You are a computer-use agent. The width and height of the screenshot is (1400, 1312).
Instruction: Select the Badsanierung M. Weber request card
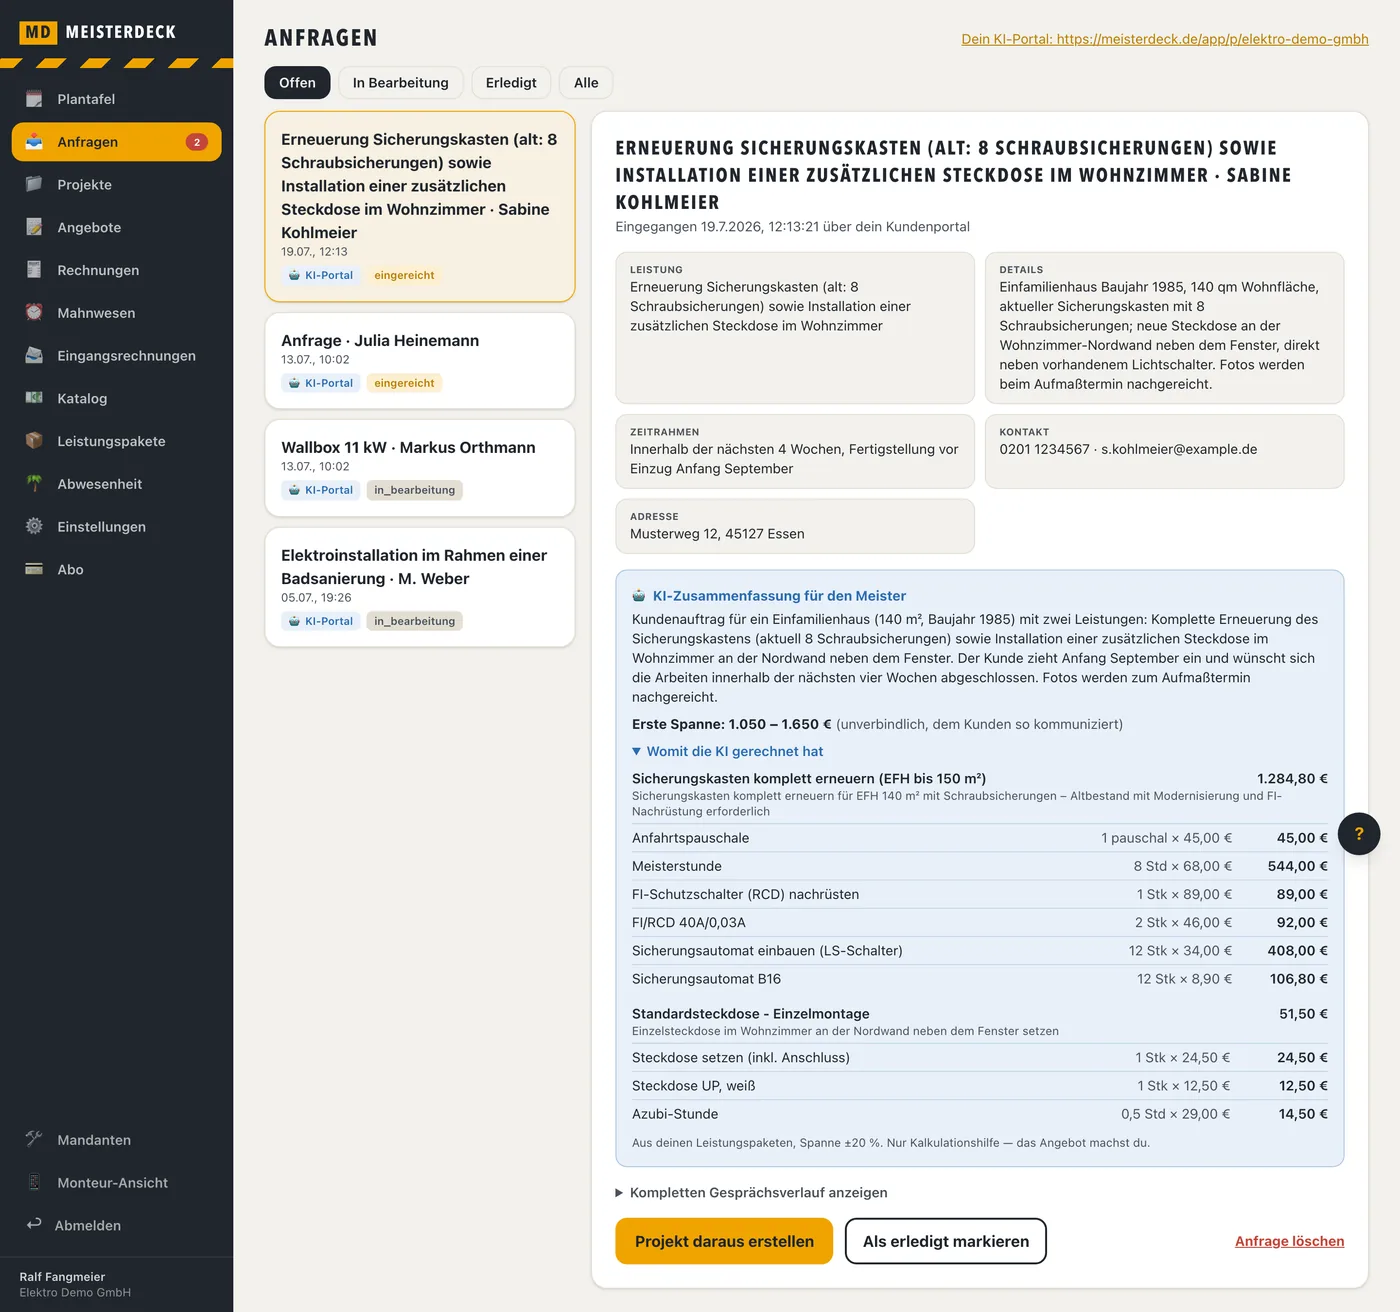[x=420, y=588]
